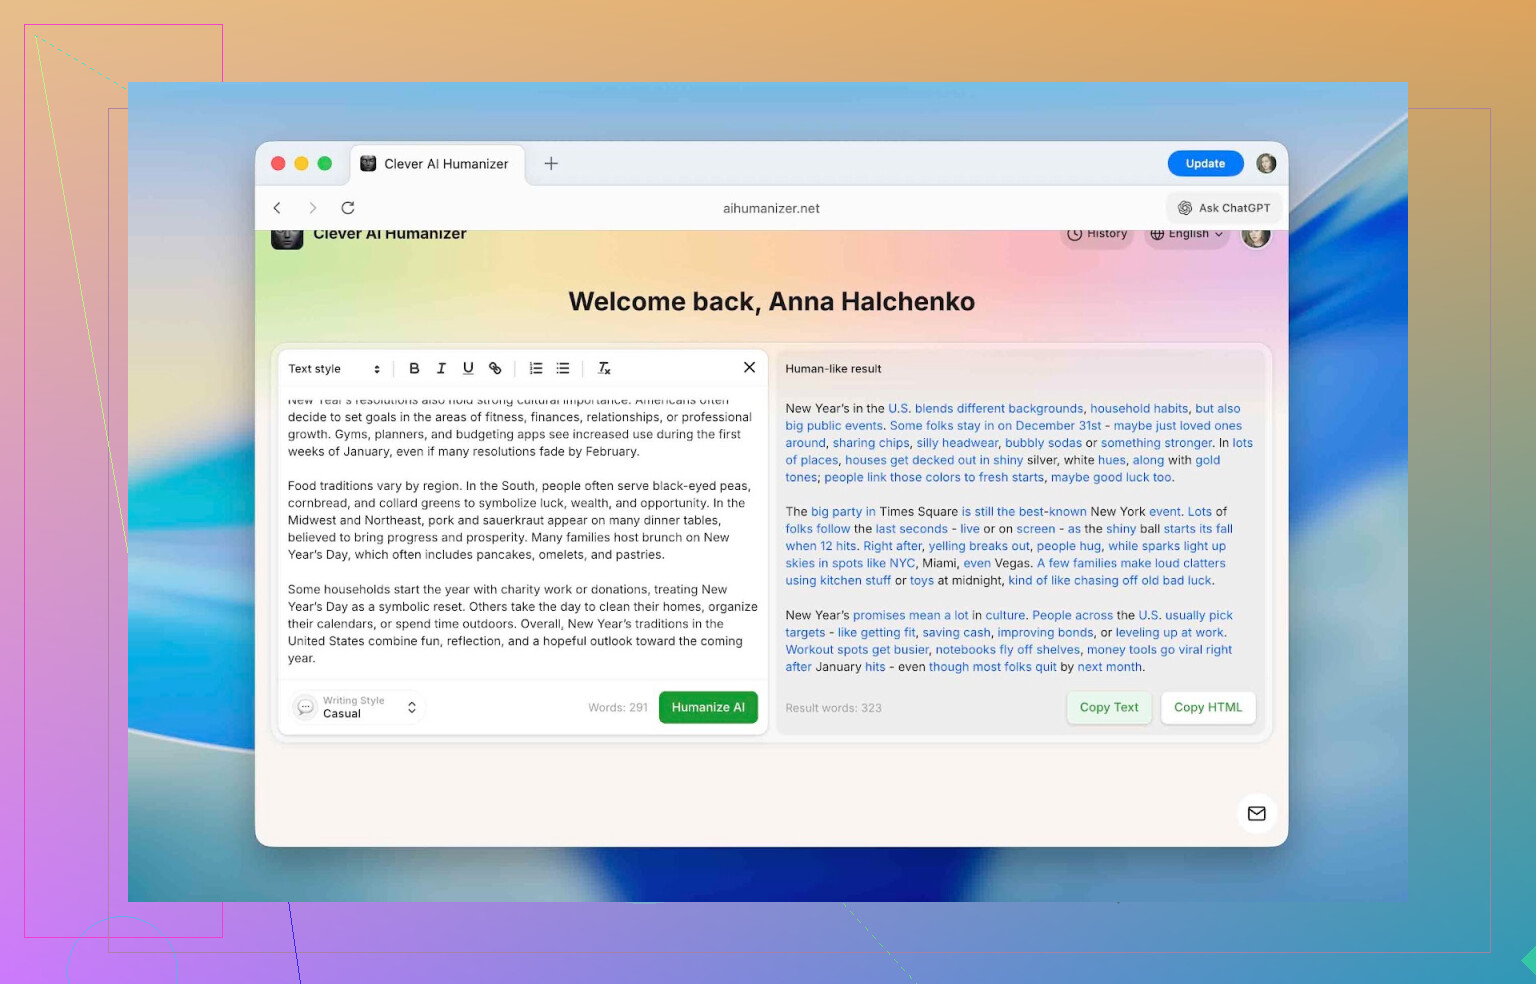Copy the result as HTML
This screenshot has height=984, width=1536.
1207,707
